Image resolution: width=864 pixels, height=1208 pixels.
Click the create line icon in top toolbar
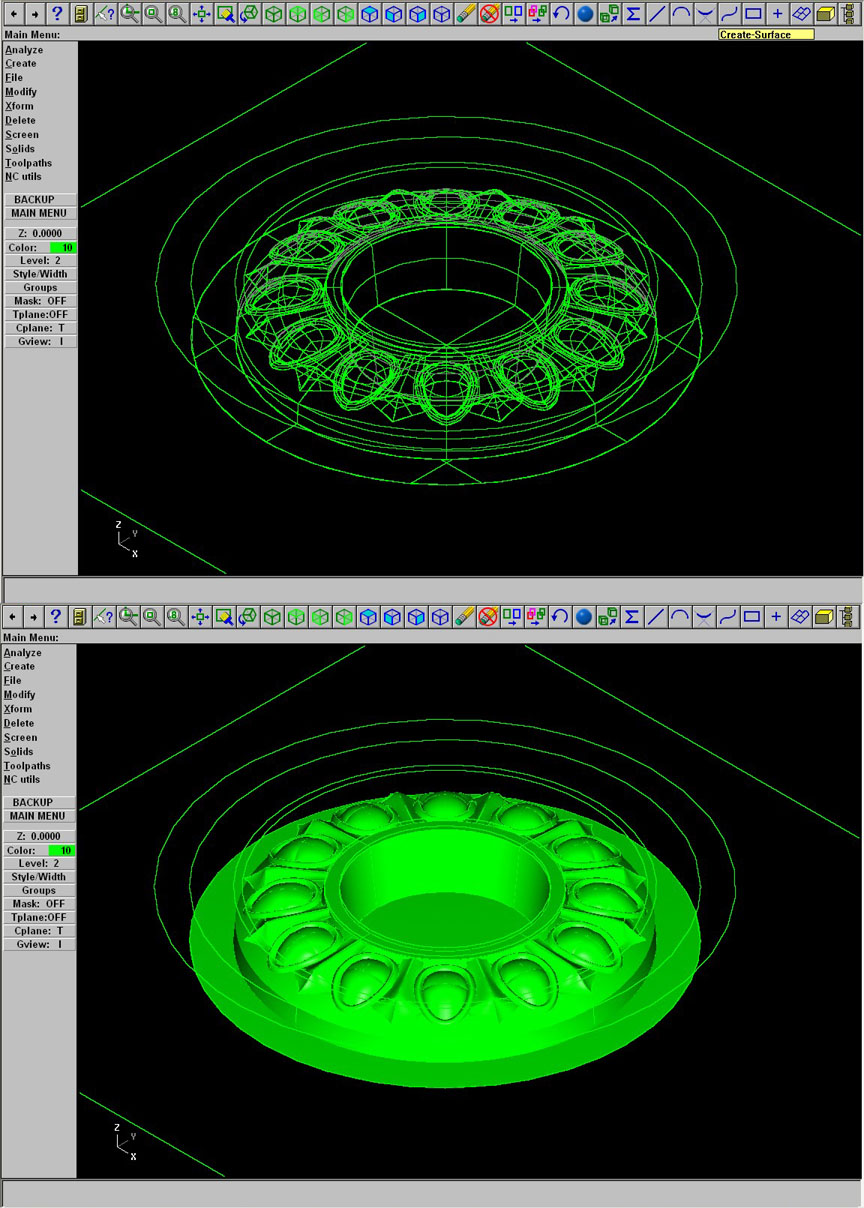(x=657, y=14)
